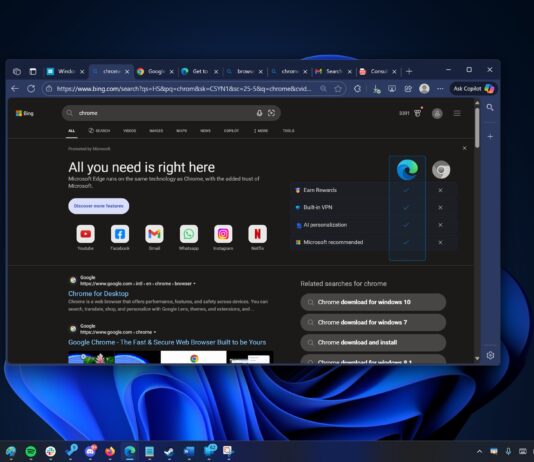Image resolution: width=534 pixels, height=462 pixels.
Task: Open the browser extensions icon
Action: tap(357, 89)
